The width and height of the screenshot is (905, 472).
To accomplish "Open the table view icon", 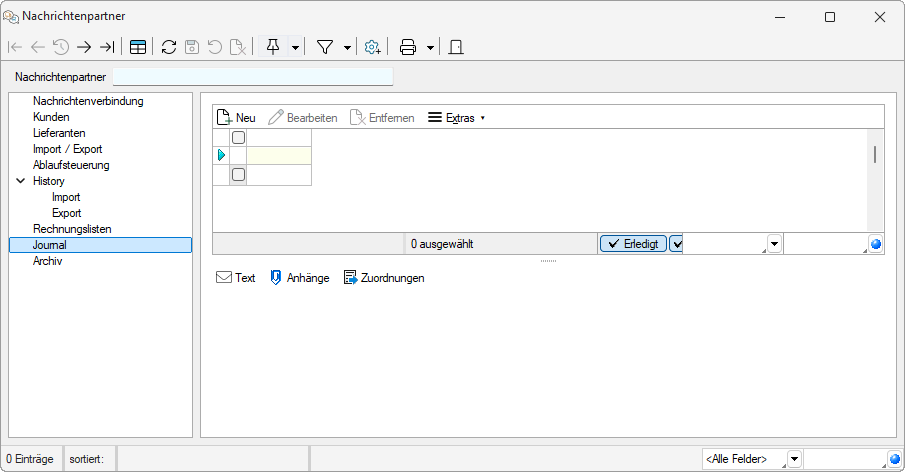I will pyautogui.click(x=138, y=47).
